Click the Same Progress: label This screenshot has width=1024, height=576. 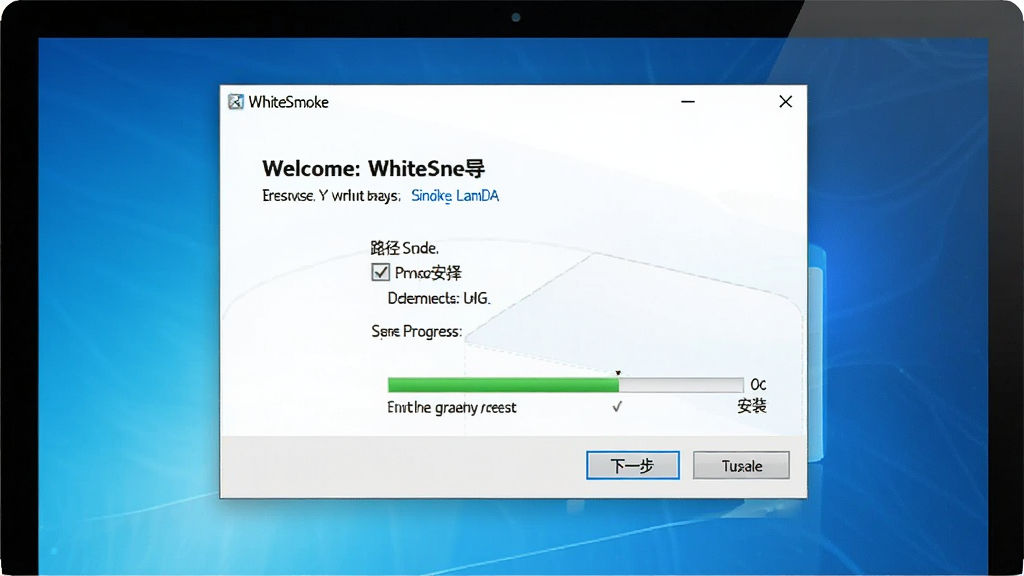[x=417, y=332]
